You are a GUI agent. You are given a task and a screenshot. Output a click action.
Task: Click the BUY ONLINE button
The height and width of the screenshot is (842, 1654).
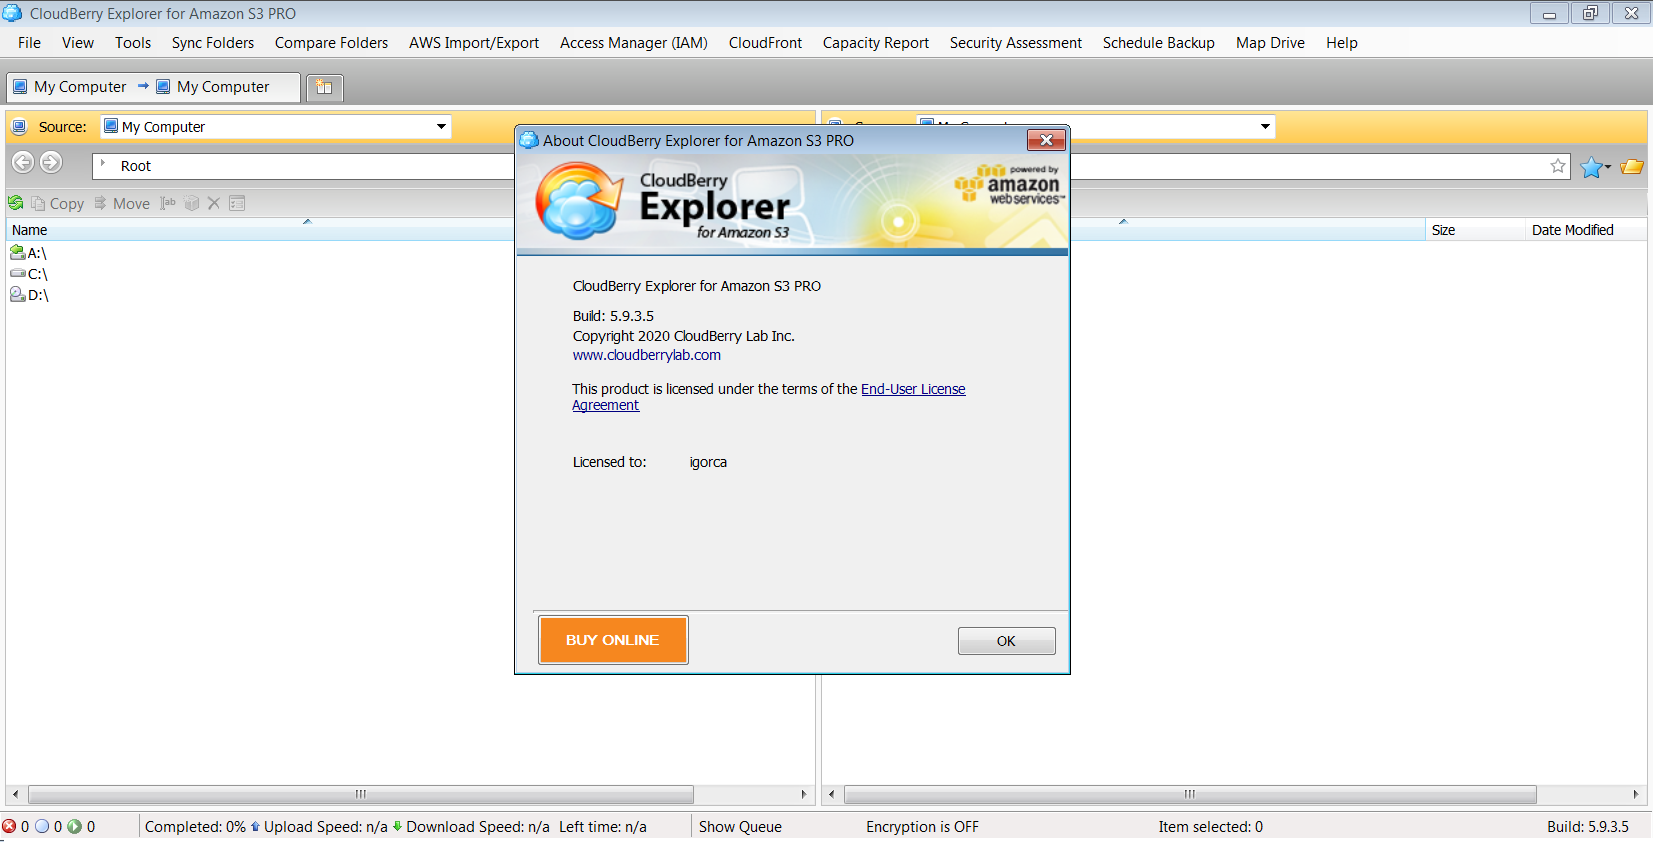(x=613, y=640)
